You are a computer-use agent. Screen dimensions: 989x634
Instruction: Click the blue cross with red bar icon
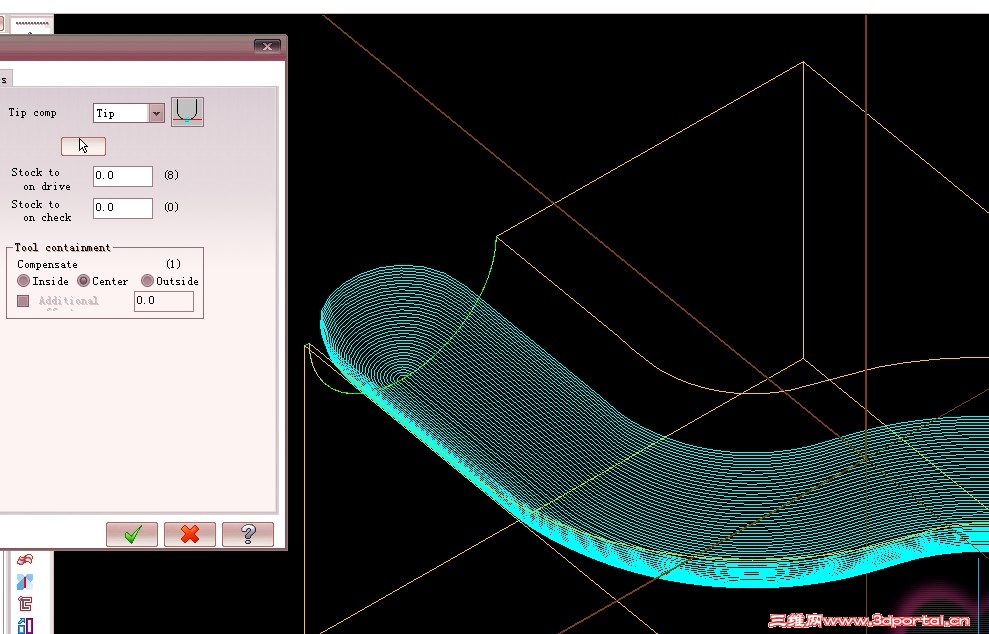[25, 582]
